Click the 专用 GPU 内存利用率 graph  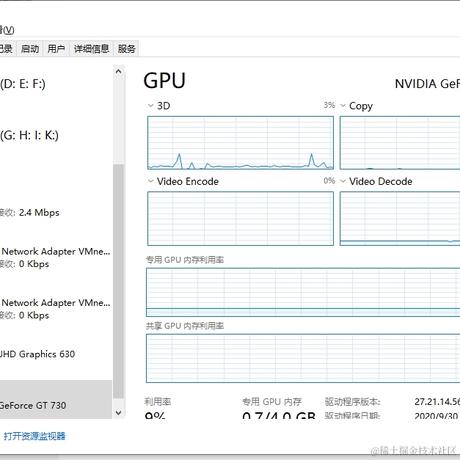[x=303, y=292]
